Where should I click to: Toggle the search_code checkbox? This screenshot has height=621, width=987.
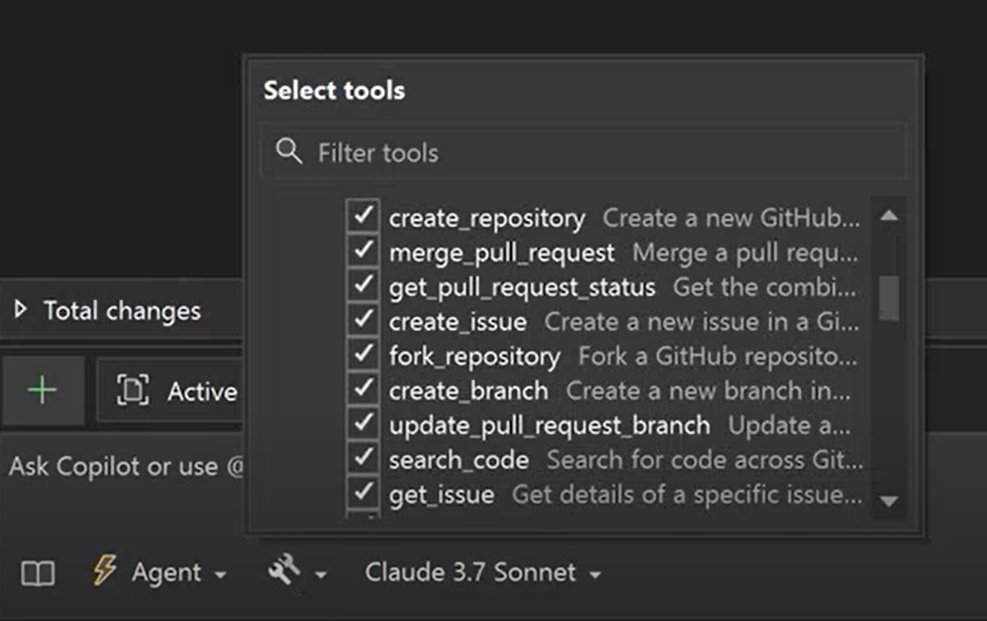(x=362, y=459)
